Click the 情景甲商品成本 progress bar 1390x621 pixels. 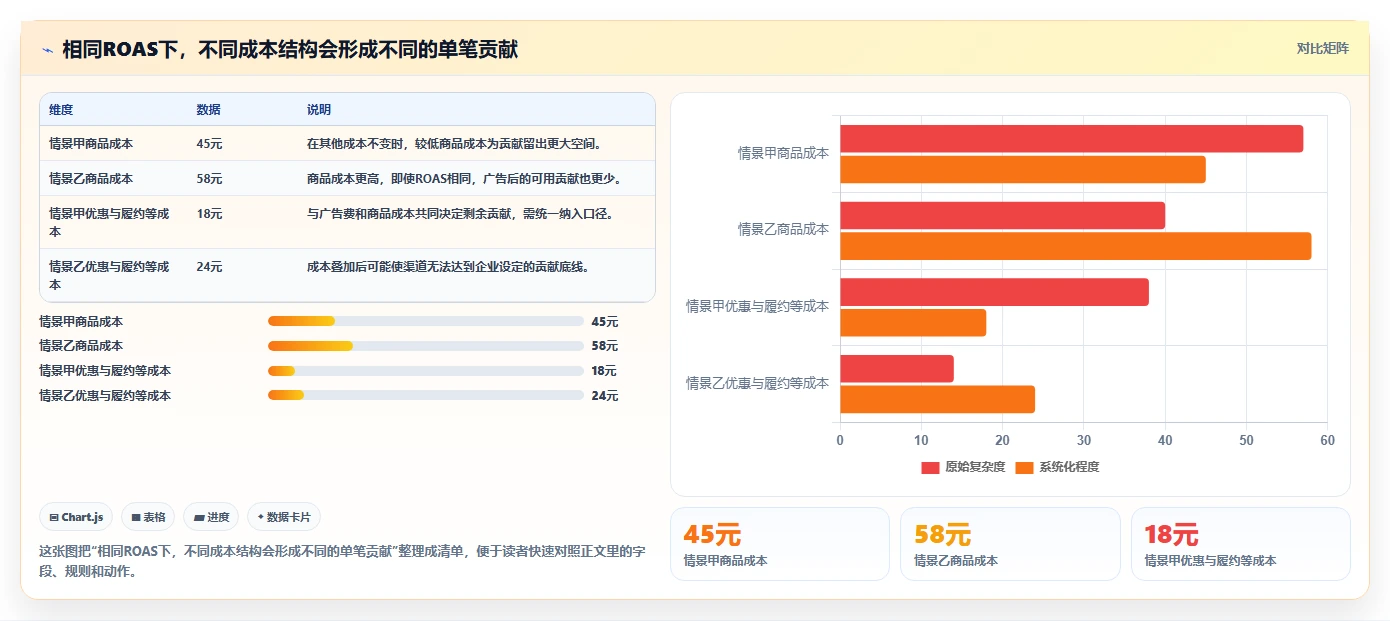coord(425,321)
